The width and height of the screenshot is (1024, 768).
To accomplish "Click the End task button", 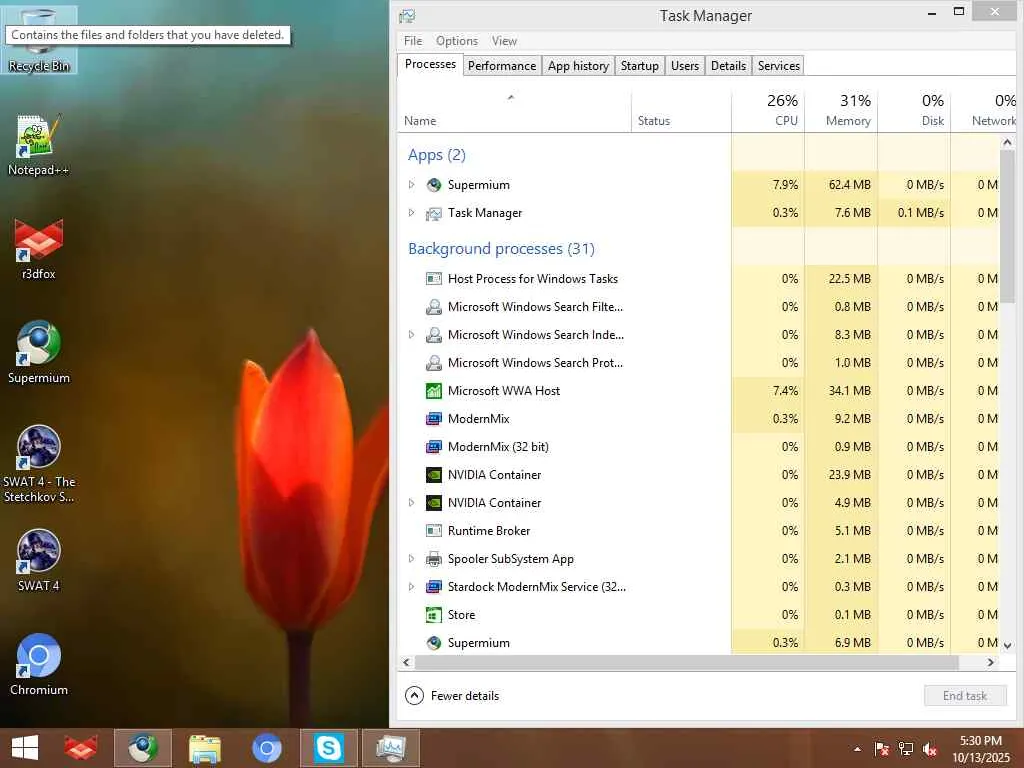I will (x=965, y=696).
